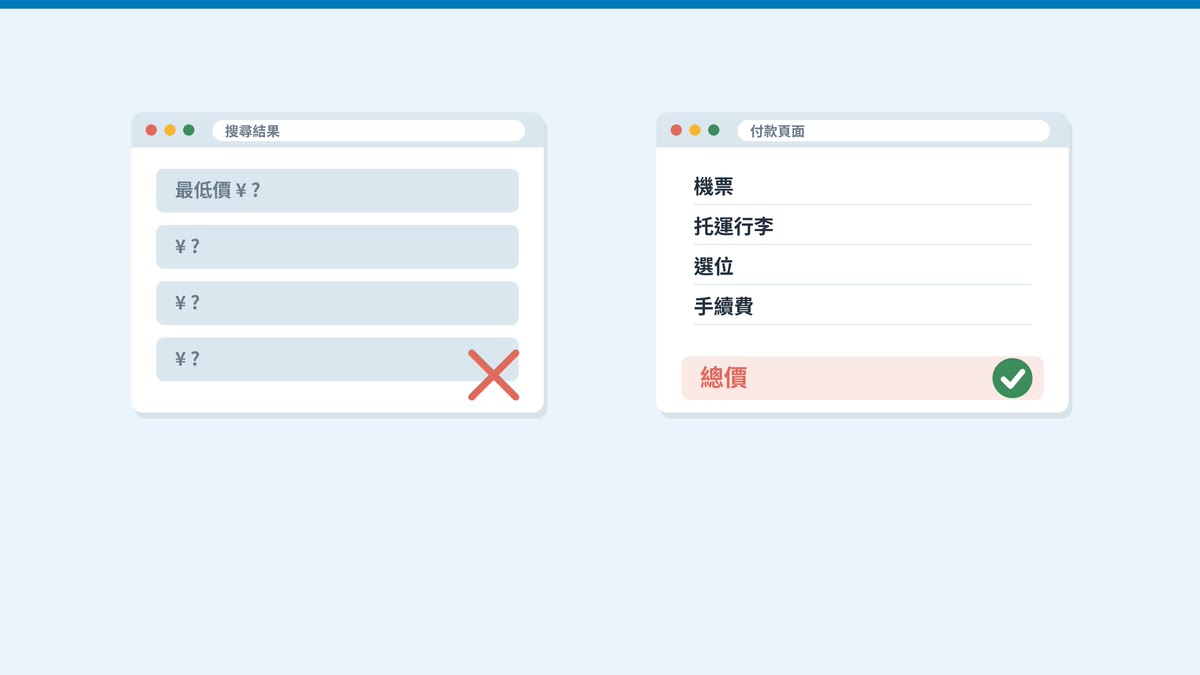Maximize the 付款頁面 window with green dot

coord(714,130)
